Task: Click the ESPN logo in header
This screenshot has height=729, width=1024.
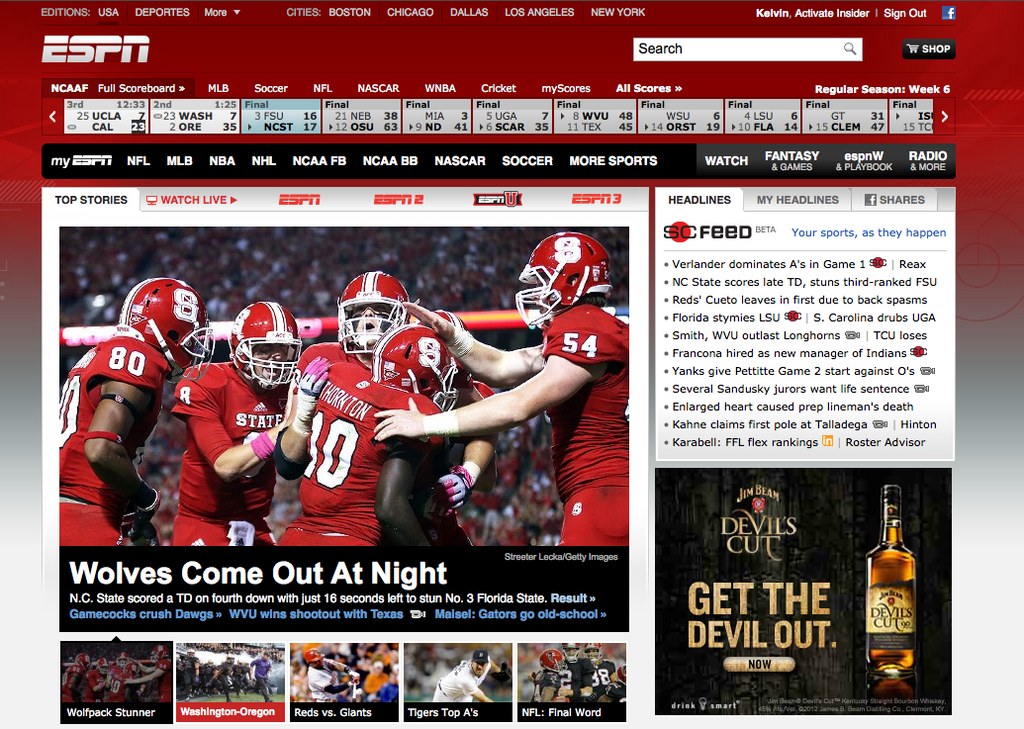Action: [96, 49]
